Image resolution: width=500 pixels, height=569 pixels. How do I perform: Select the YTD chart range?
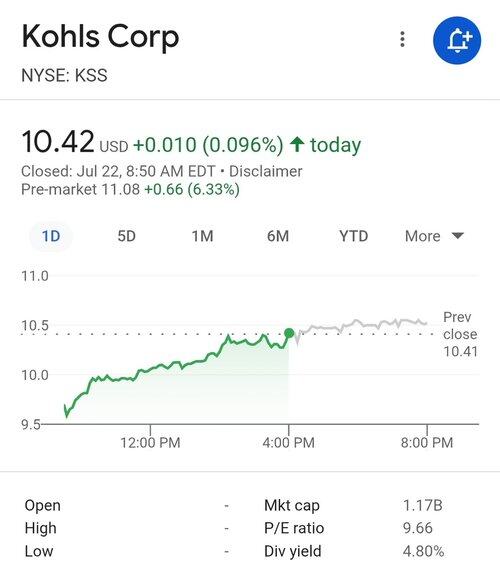[354, 236]
